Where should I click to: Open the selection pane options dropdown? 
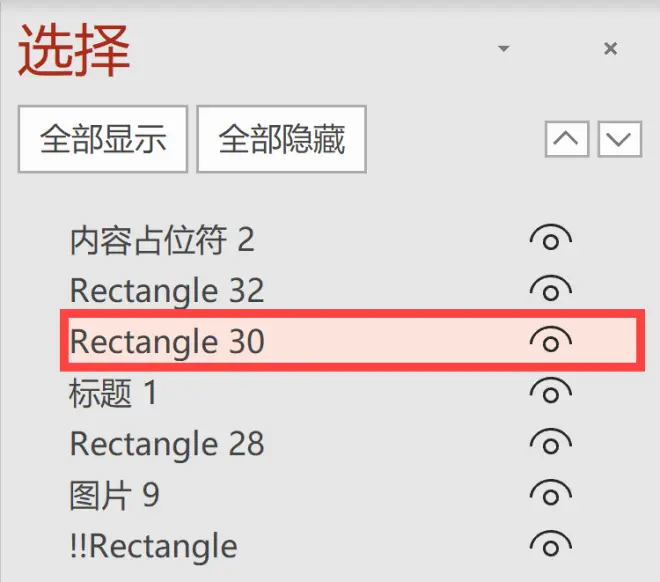point(504,48)
